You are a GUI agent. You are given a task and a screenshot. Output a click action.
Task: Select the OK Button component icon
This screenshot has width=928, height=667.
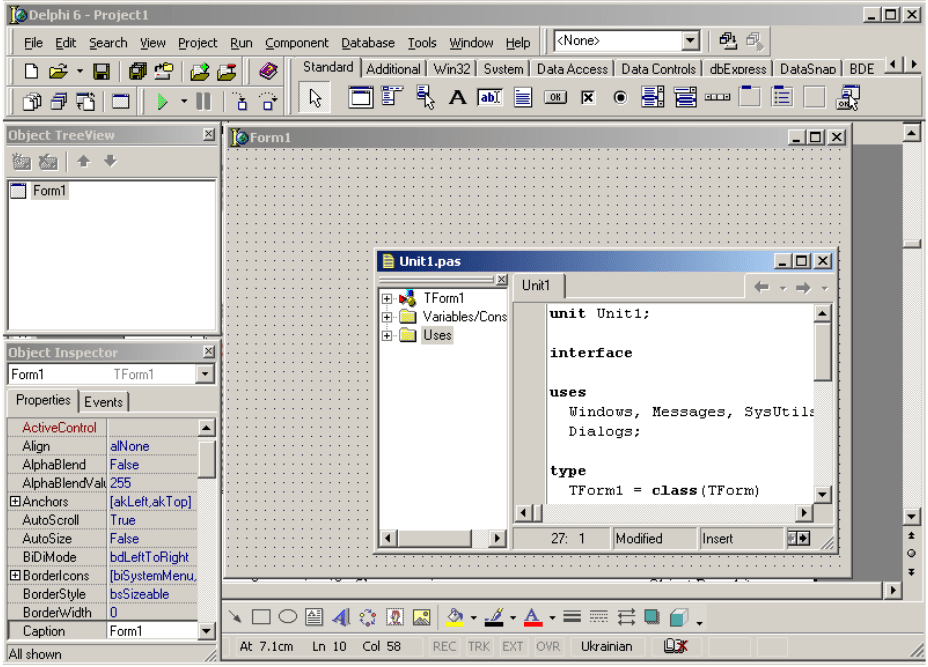[x=555, y=97]
